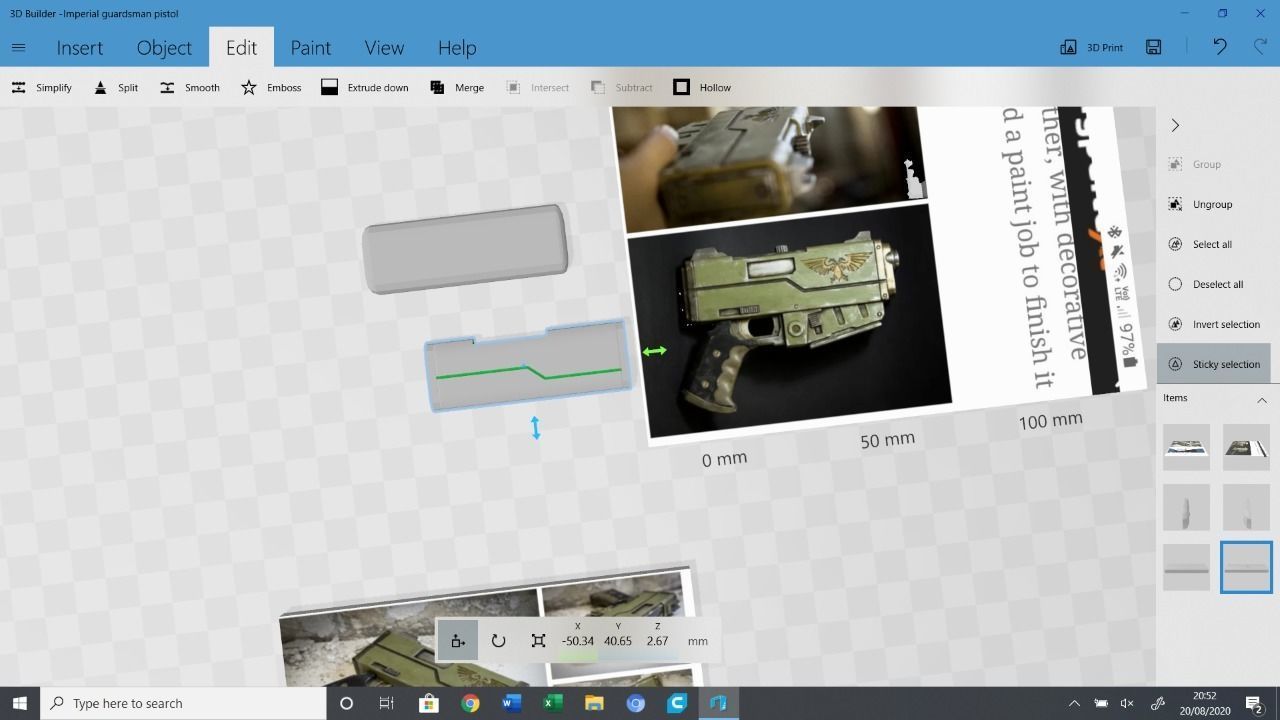Click the muted volume icon

(x=1128, y=703)
